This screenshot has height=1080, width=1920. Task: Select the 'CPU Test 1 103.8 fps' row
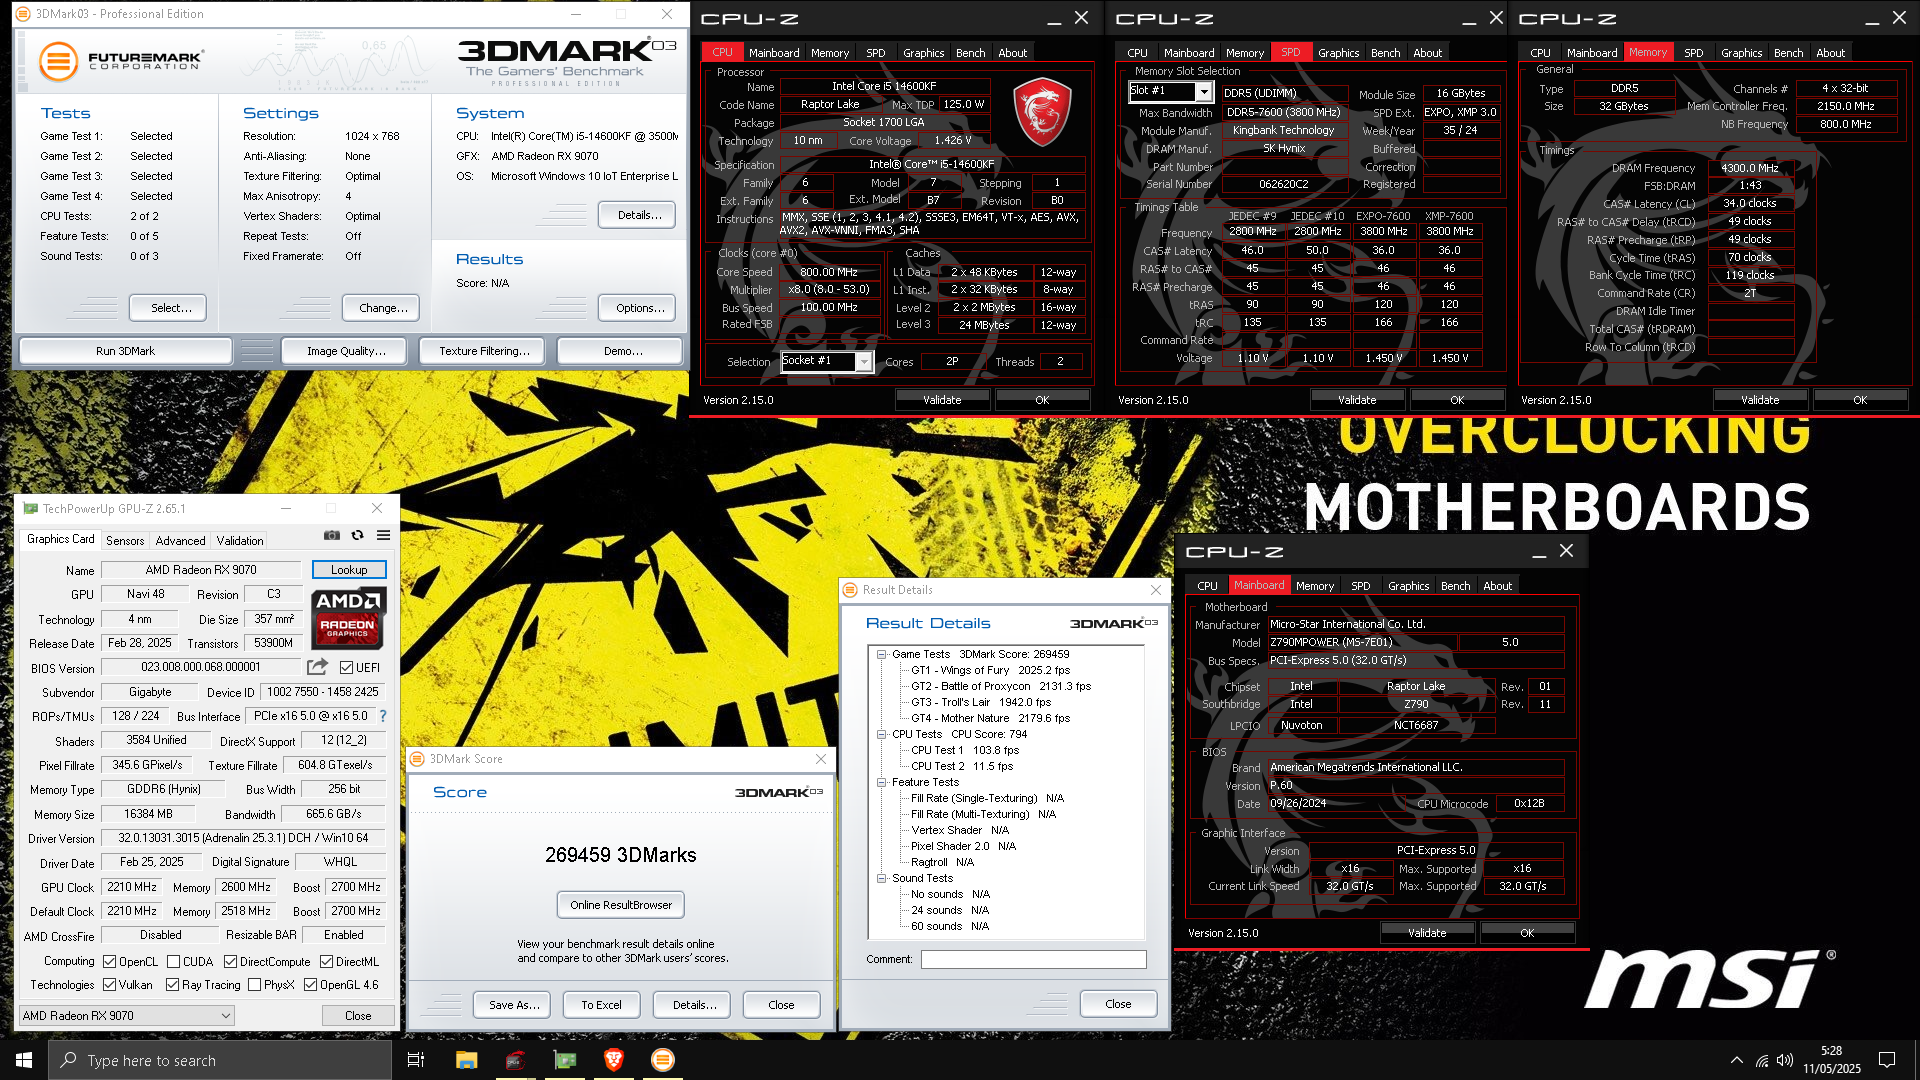coord(965,751)
